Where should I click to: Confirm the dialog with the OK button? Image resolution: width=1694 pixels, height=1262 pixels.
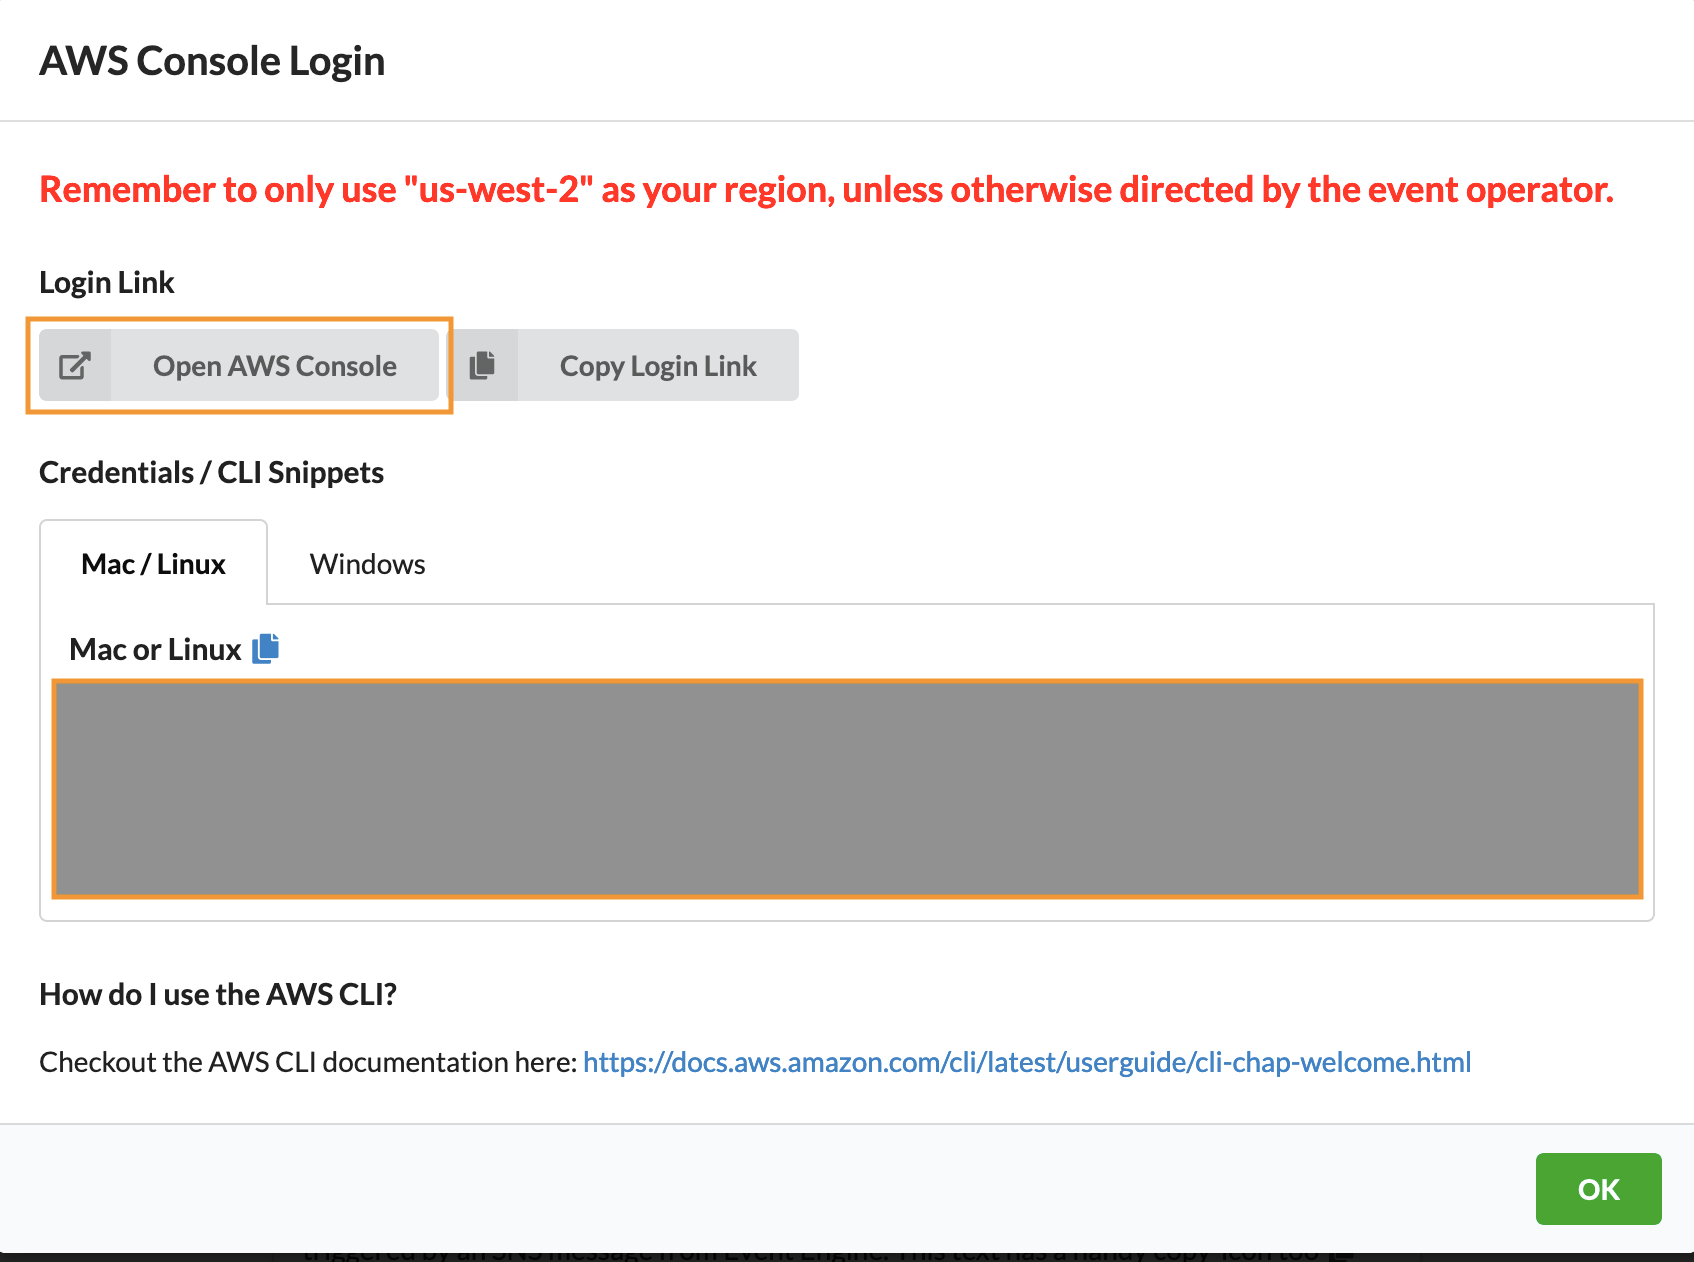[x=1598, y=1189]
